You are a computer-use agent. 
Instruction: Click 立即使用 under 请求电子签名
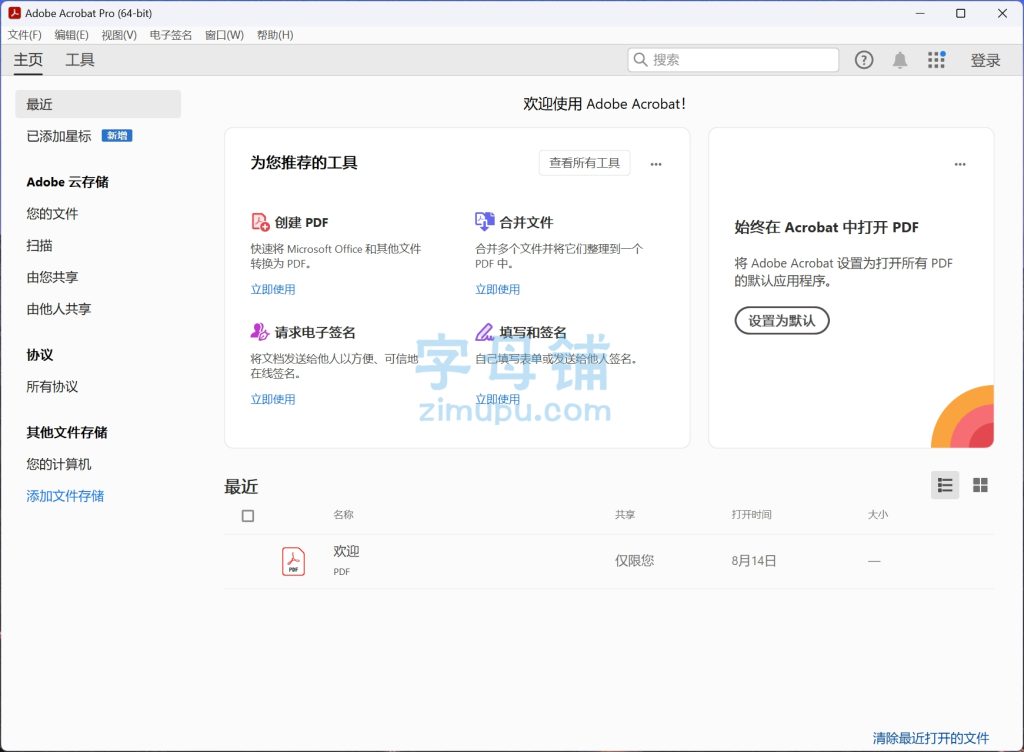tap(273, 399)
